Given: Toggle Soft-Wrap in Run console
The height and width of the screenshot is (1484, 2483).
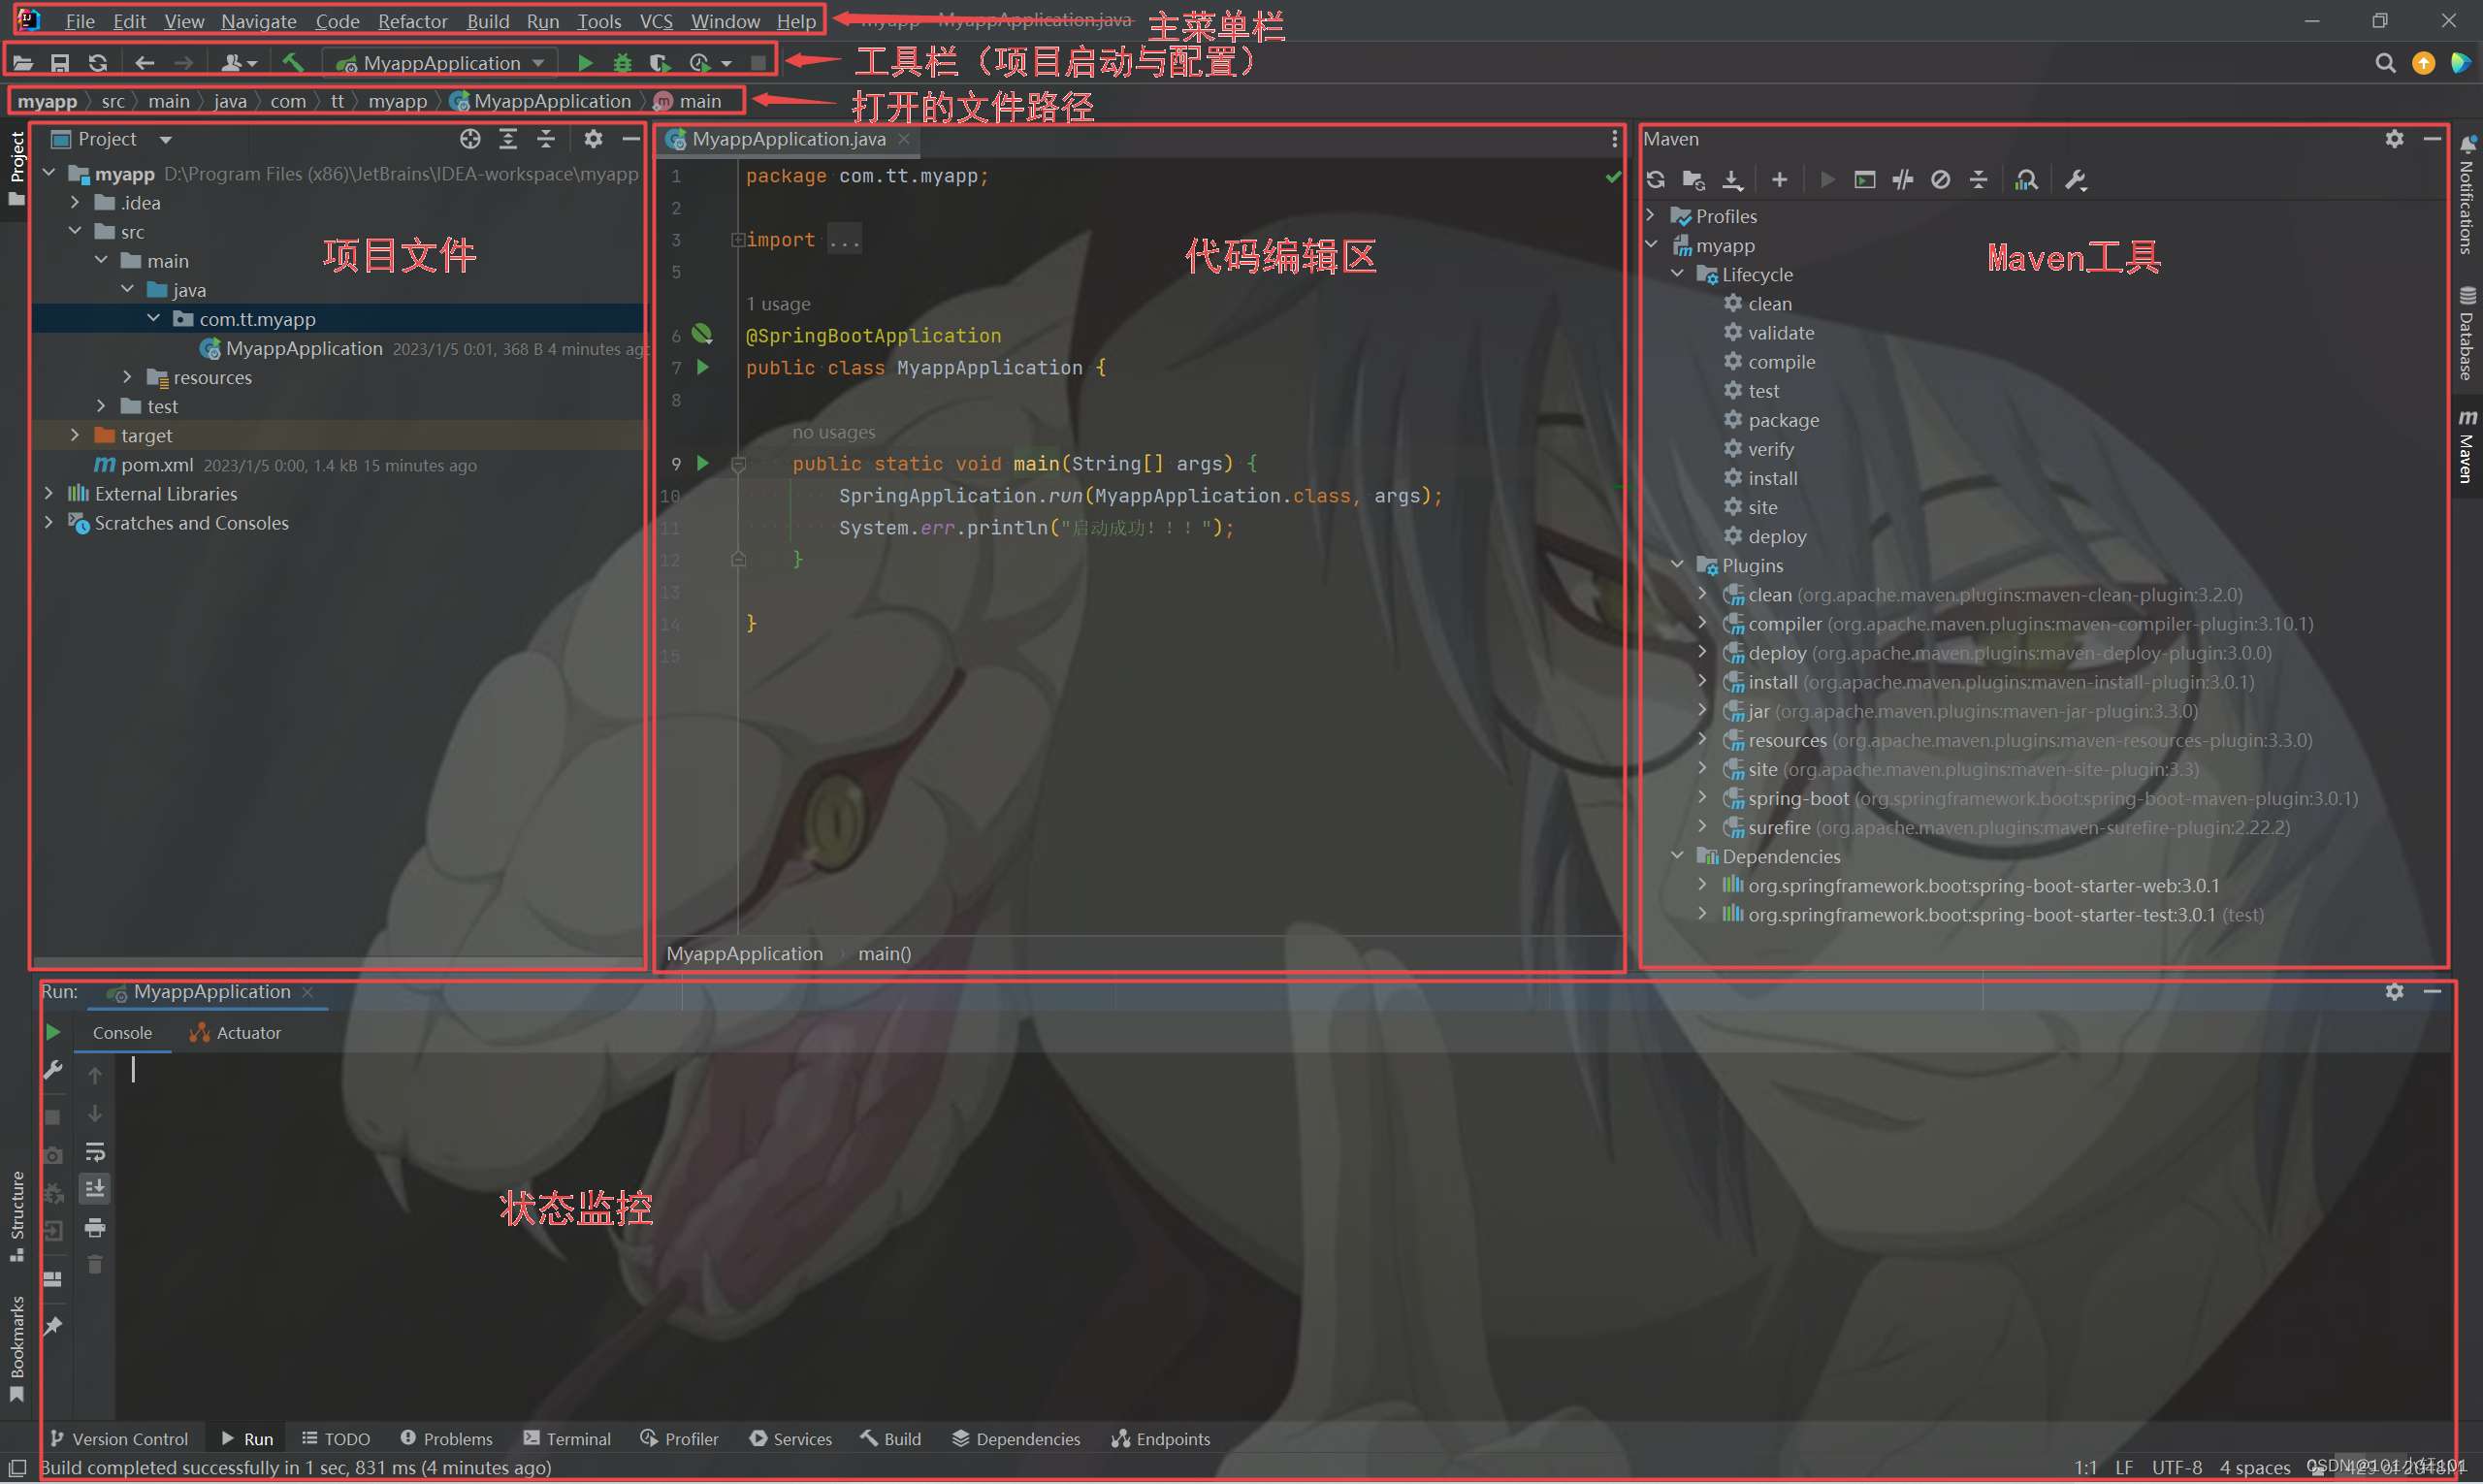Looking at the screenshot, I should 95,1152.
